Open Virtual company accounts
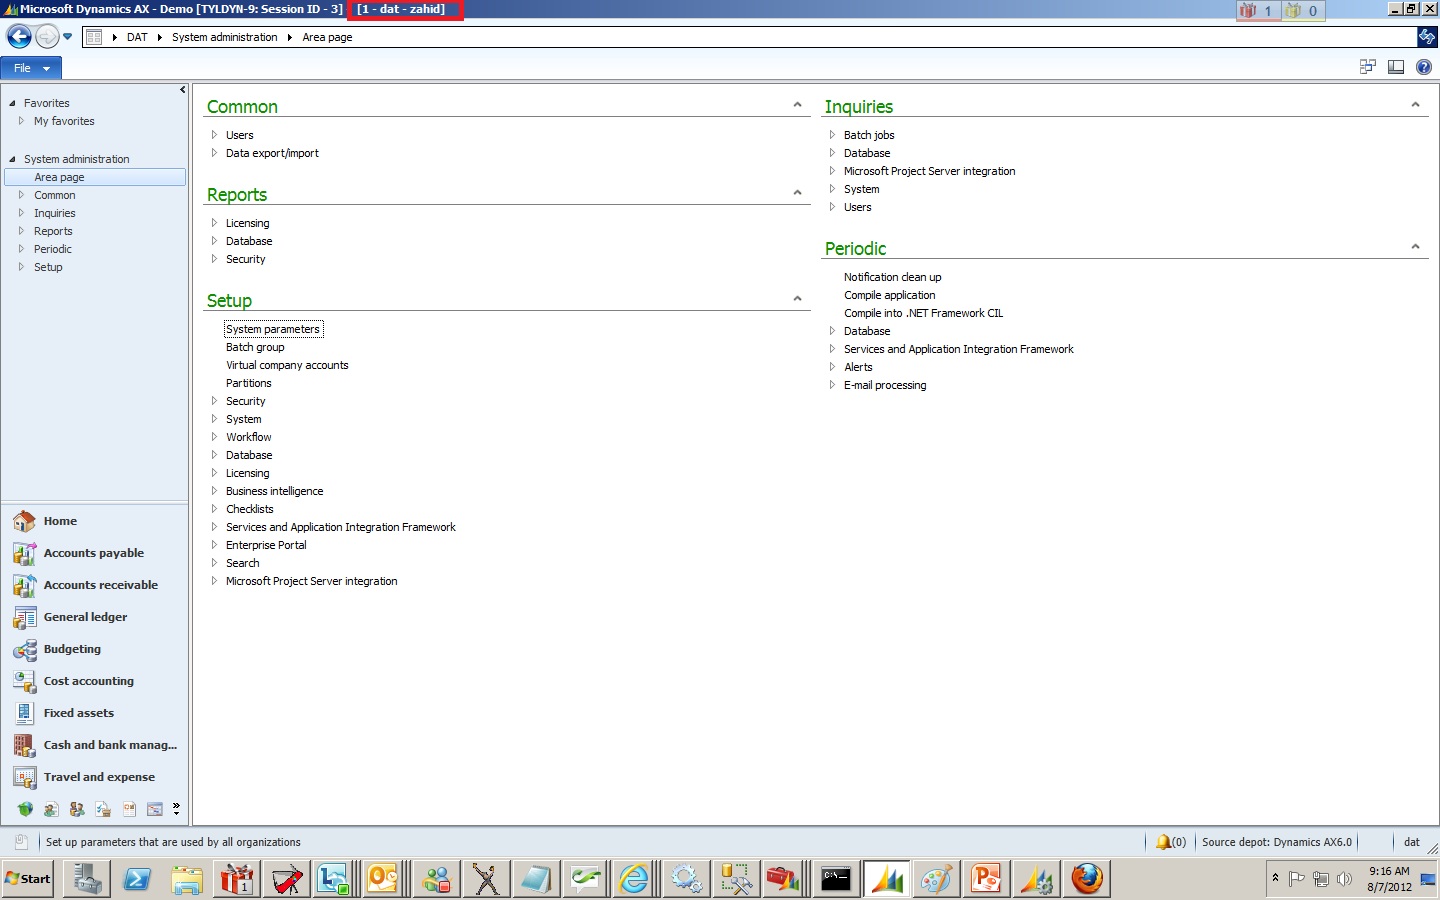This screenshot has height=900, width=1440. tap(287, 365)
